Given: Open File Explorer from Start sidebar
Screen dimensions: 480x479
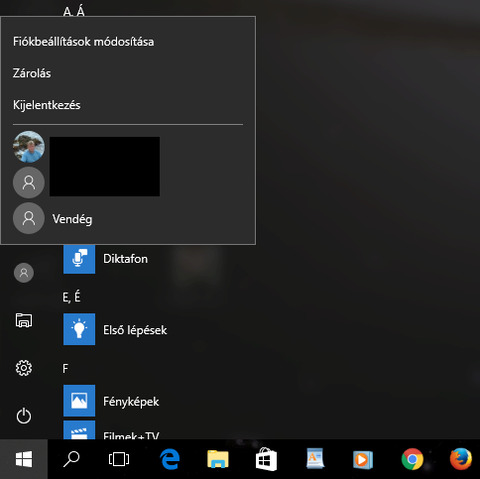Looking at the screenshot, I should tap(24, 320).
